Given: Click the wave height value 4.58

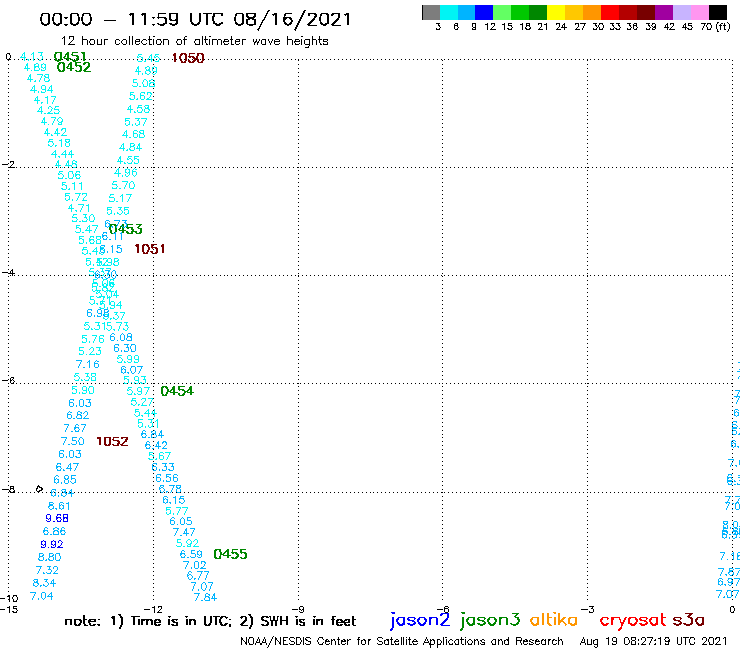Looking at the screenshot, I should tap(138, 109).
